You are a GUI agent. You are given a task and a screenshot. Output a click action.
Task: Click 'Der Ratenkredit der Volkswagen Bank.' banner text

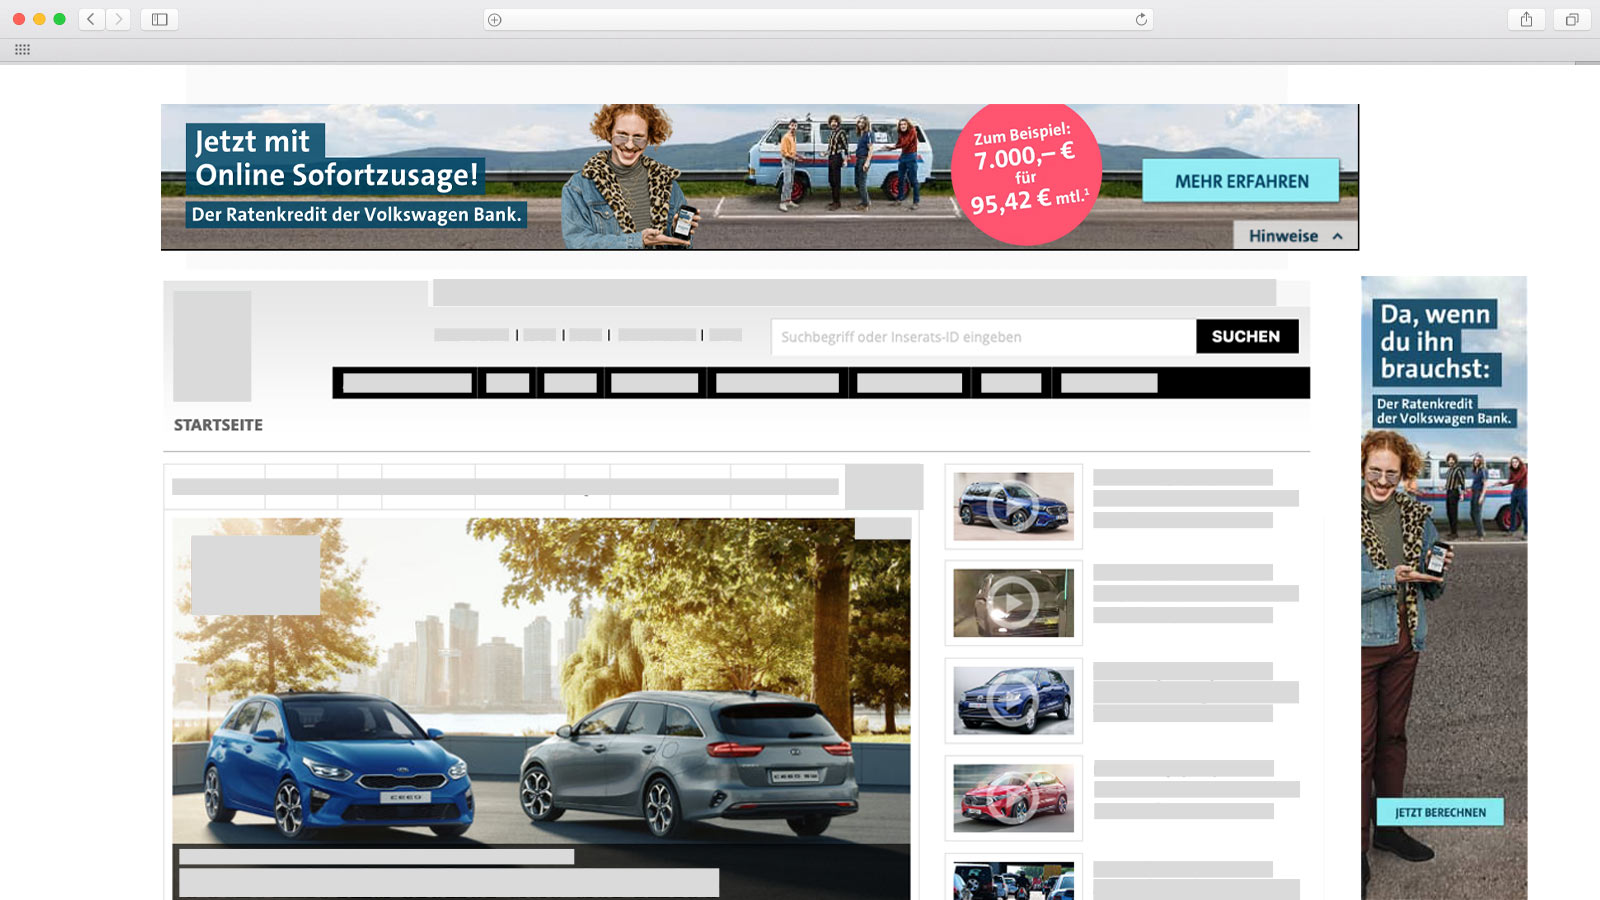[356, 214]
